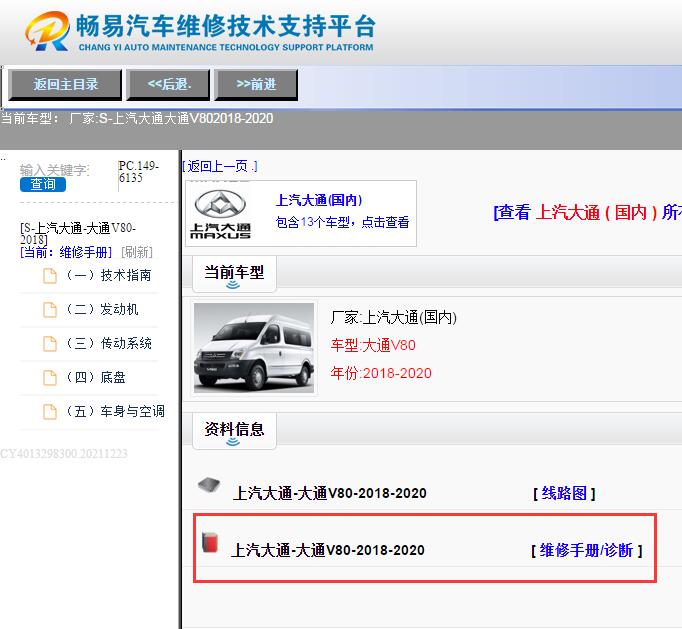Viewport: 682px width, 629px height.
Task: Click the 刷新 refresh link
Action: coord(137,252)
